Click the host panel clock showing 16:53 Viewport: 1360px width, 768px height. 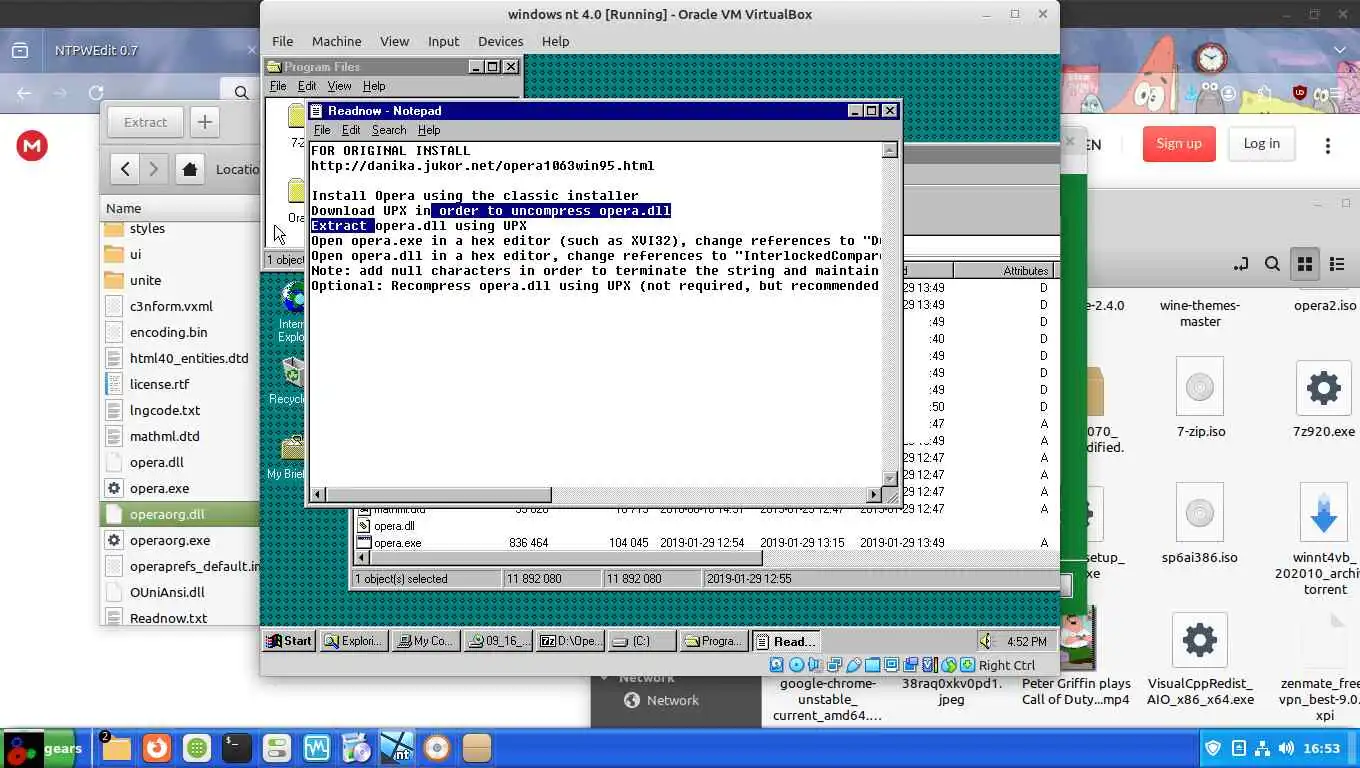1321,748
